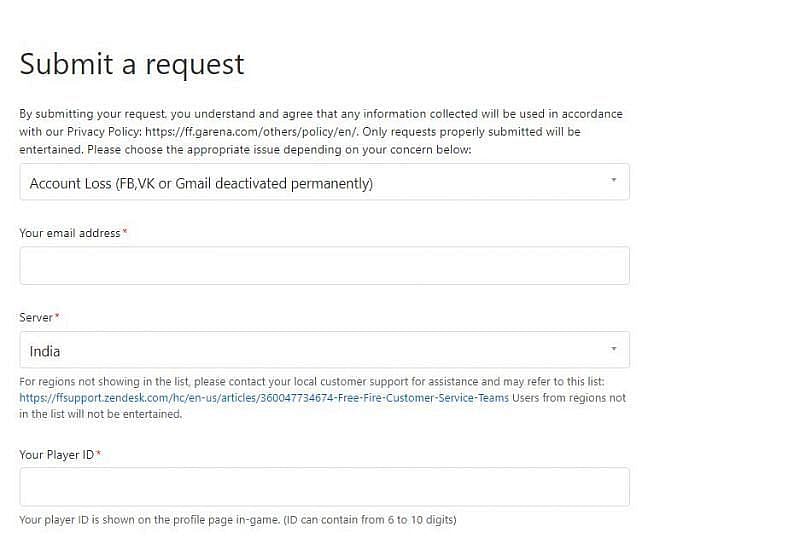Click the arrow on the issue type selector
Viewport: 800px width, 544px height.
(613, 181)
